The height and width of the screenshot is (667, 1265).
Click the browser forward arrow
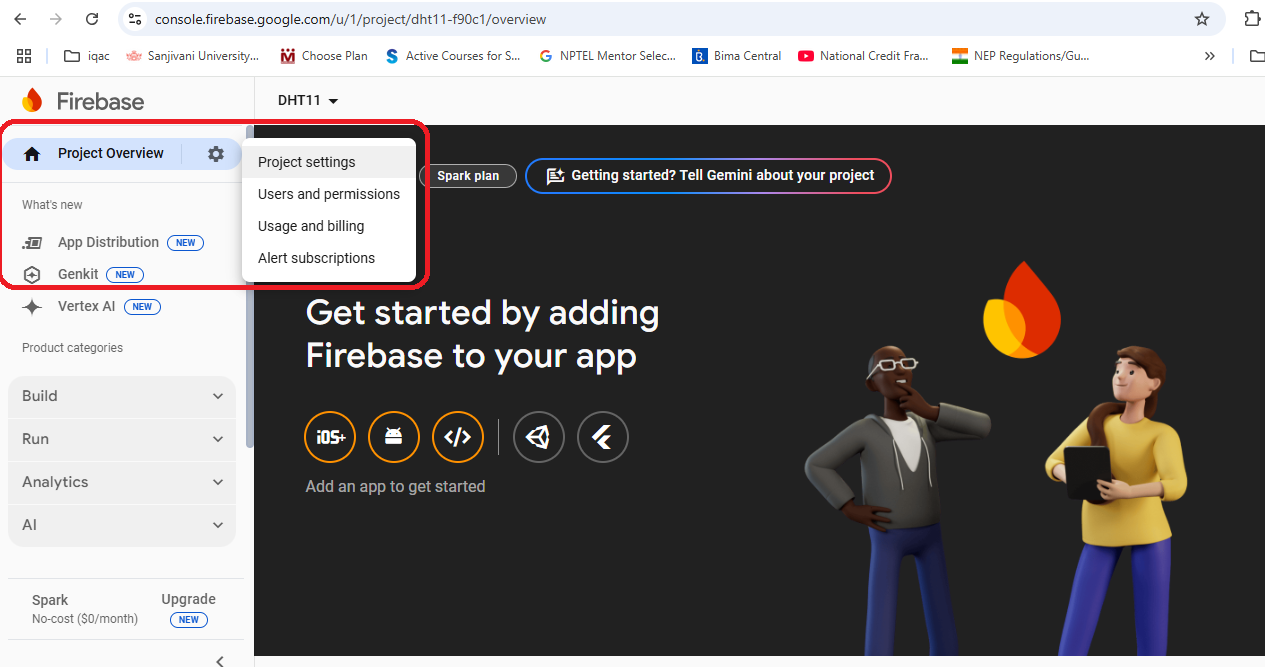pyautogui.click(x=56, y=19)
